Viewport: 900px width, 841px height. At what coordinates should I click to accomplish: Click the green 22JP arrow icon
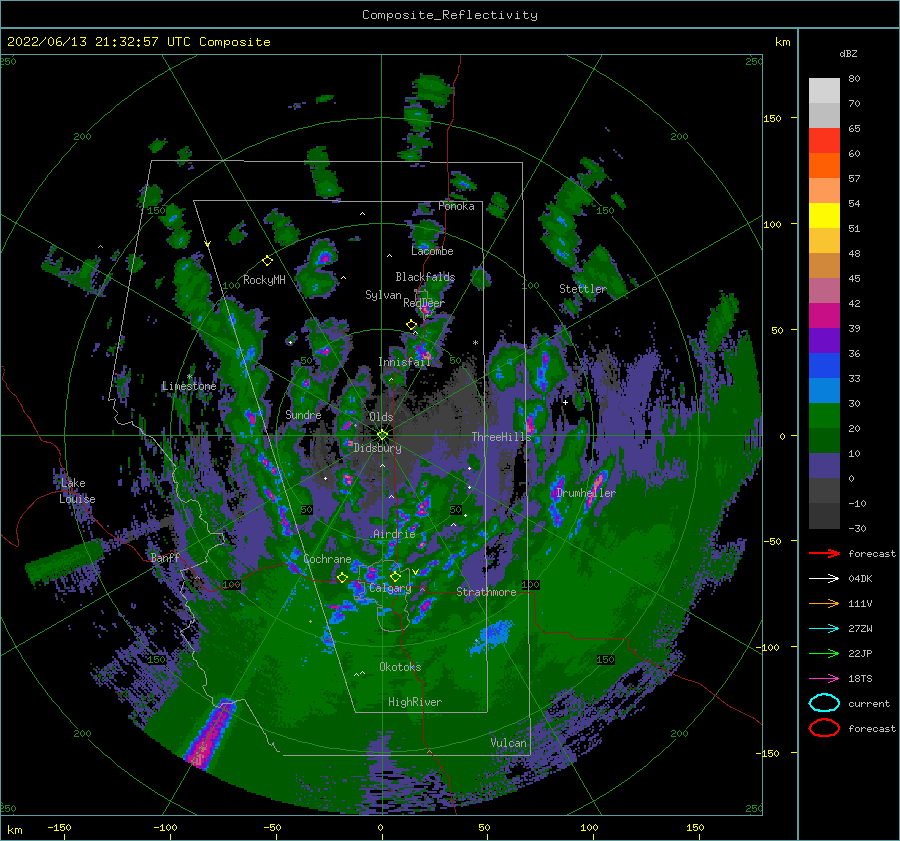(824, 653)
